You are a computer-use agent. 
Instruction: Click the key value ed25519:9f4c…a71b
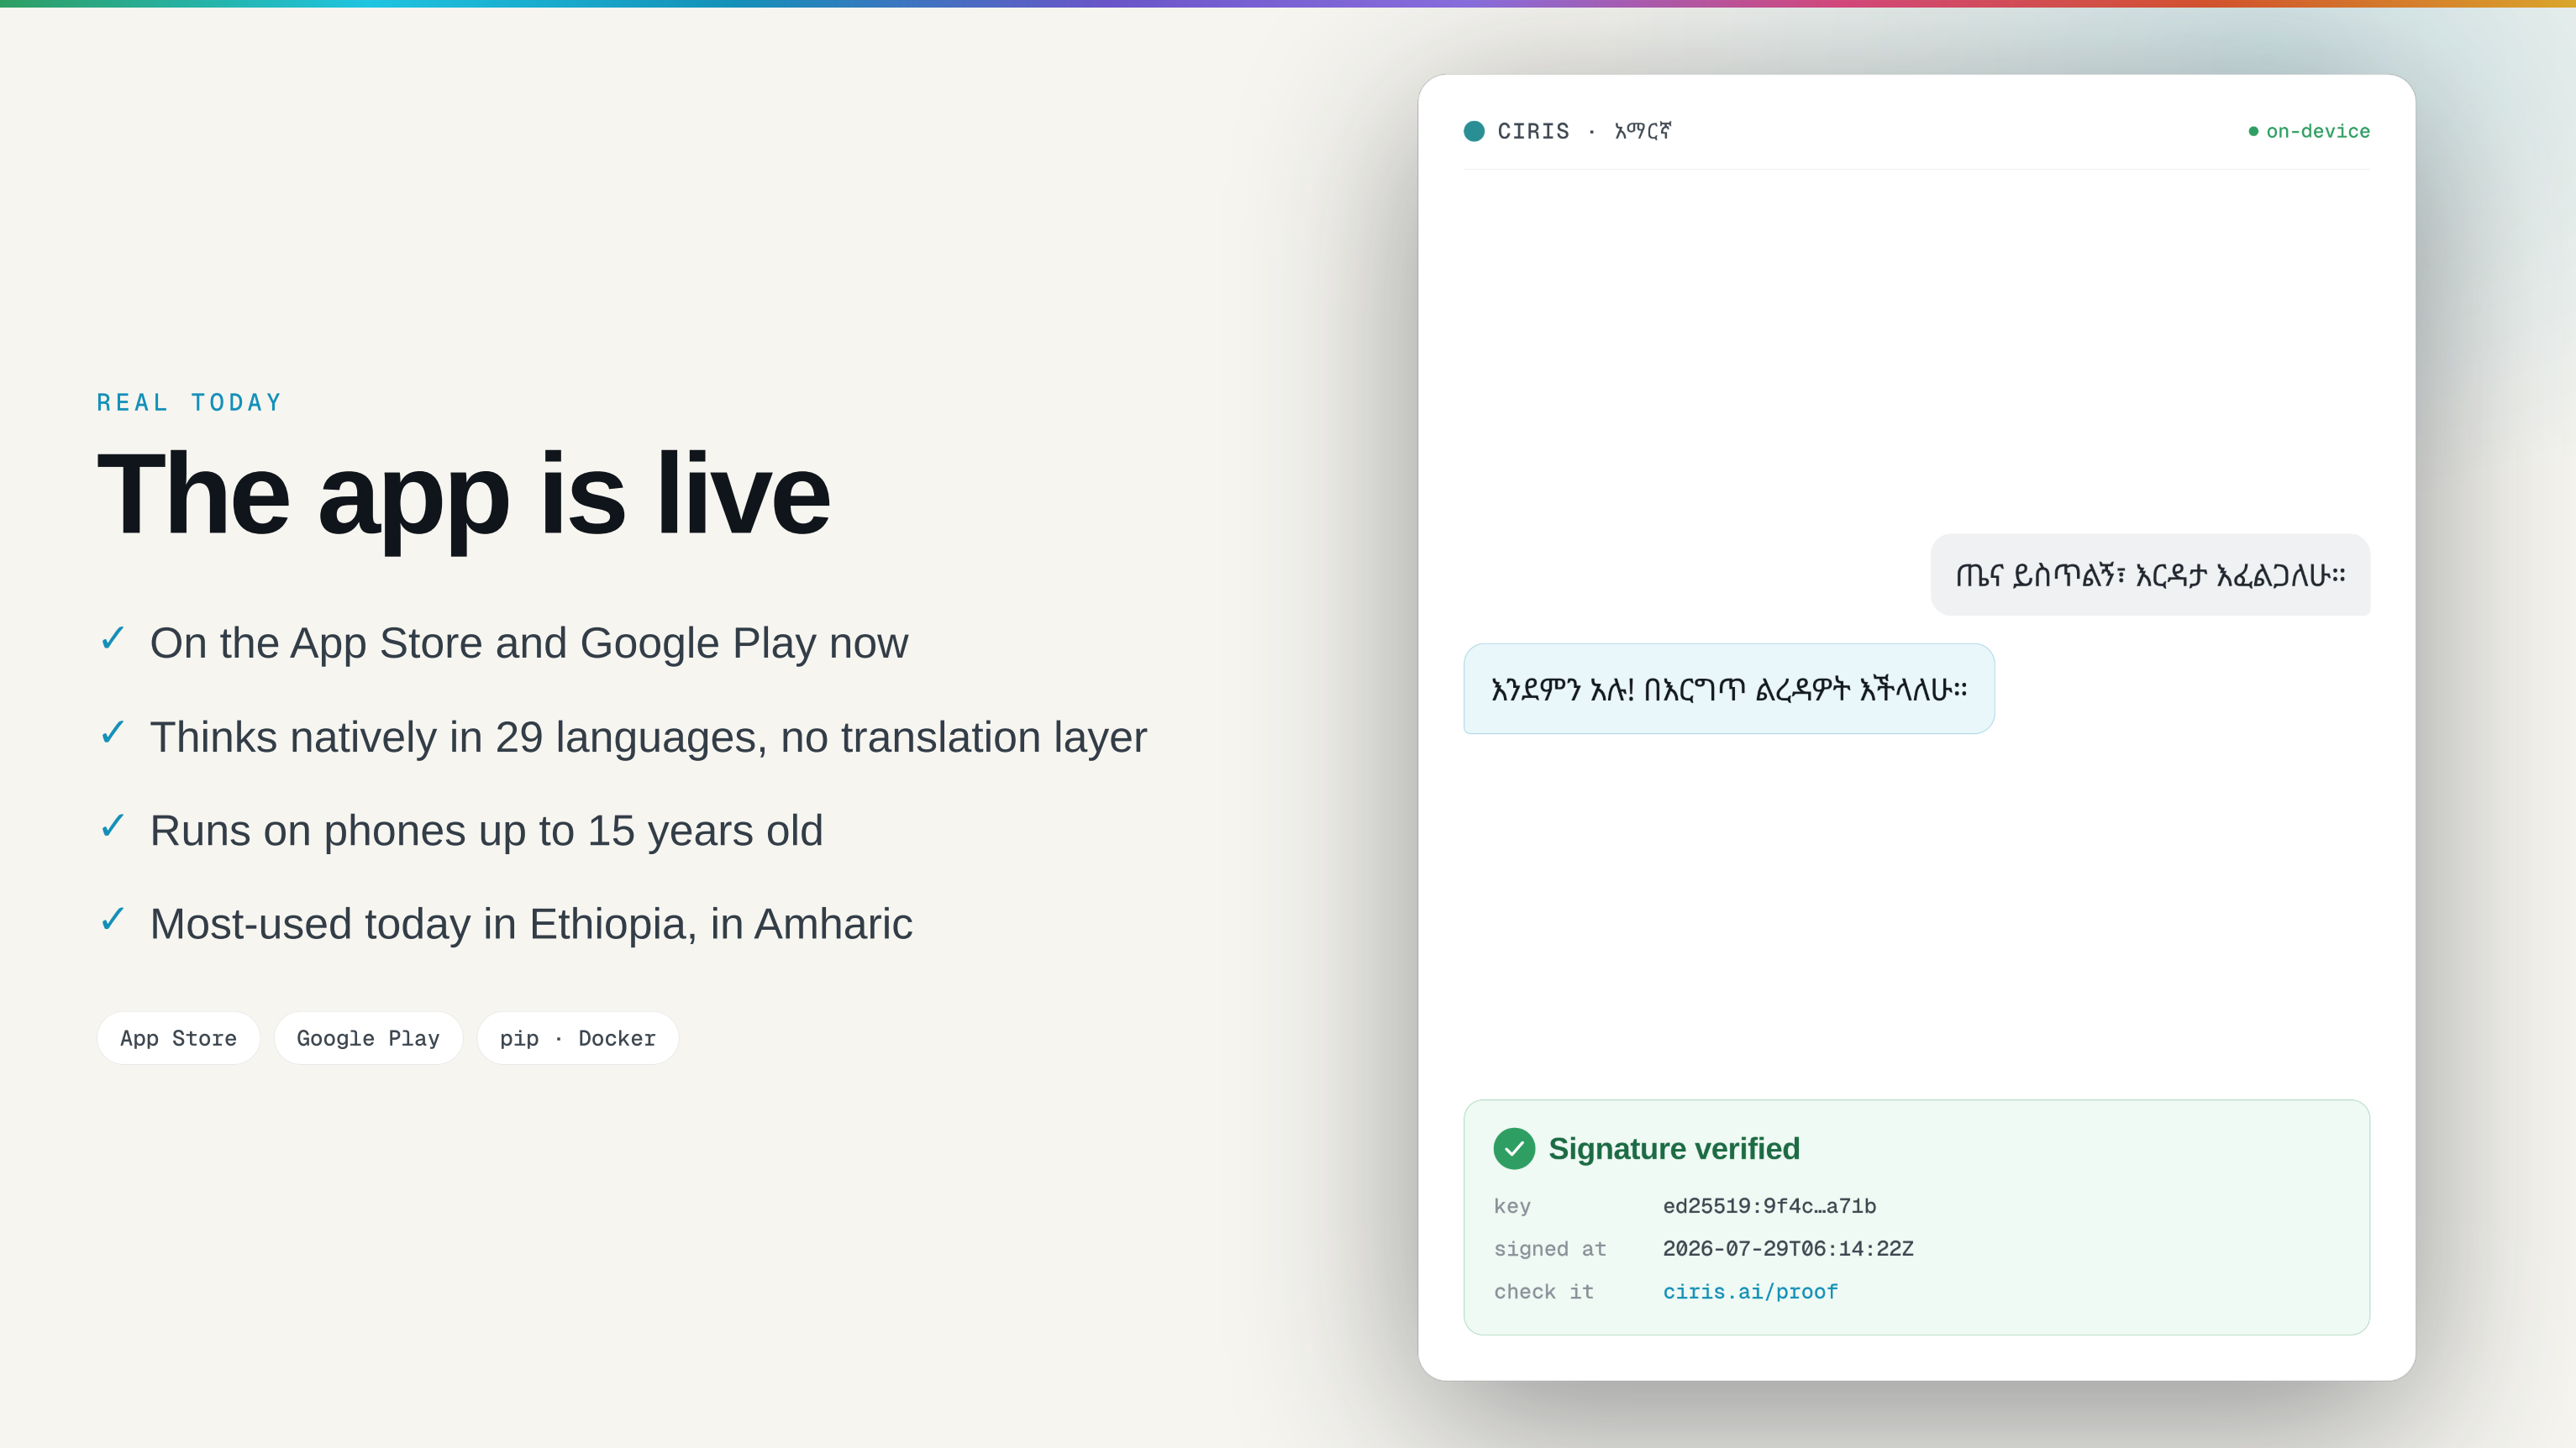pyautogui.click(x=1769, y=1205)
